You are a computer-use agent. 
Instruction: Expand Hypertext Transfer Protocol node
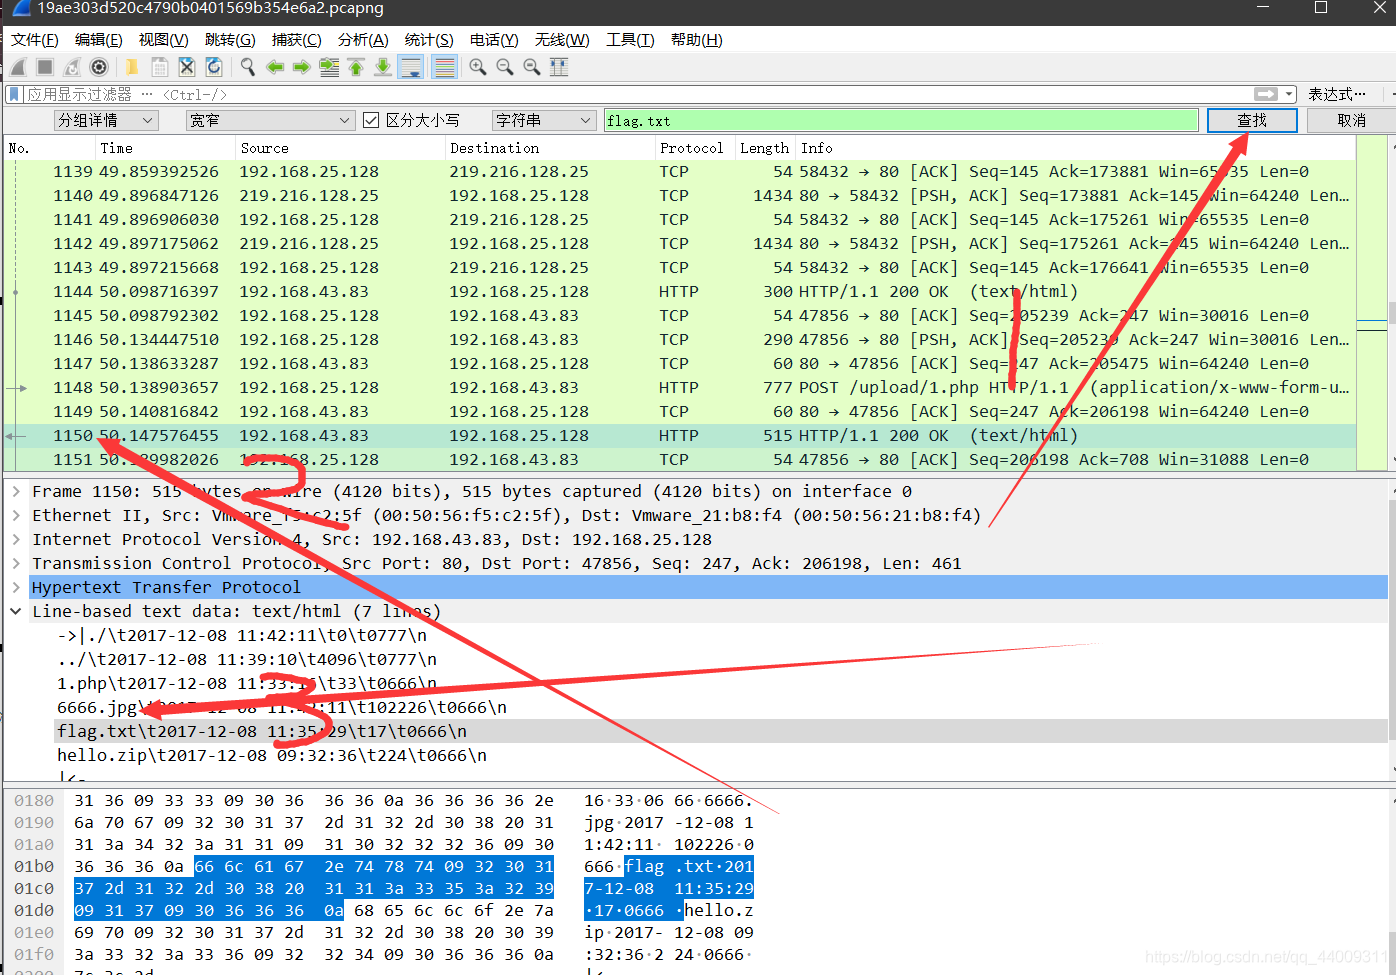click(x=17, y=587)
